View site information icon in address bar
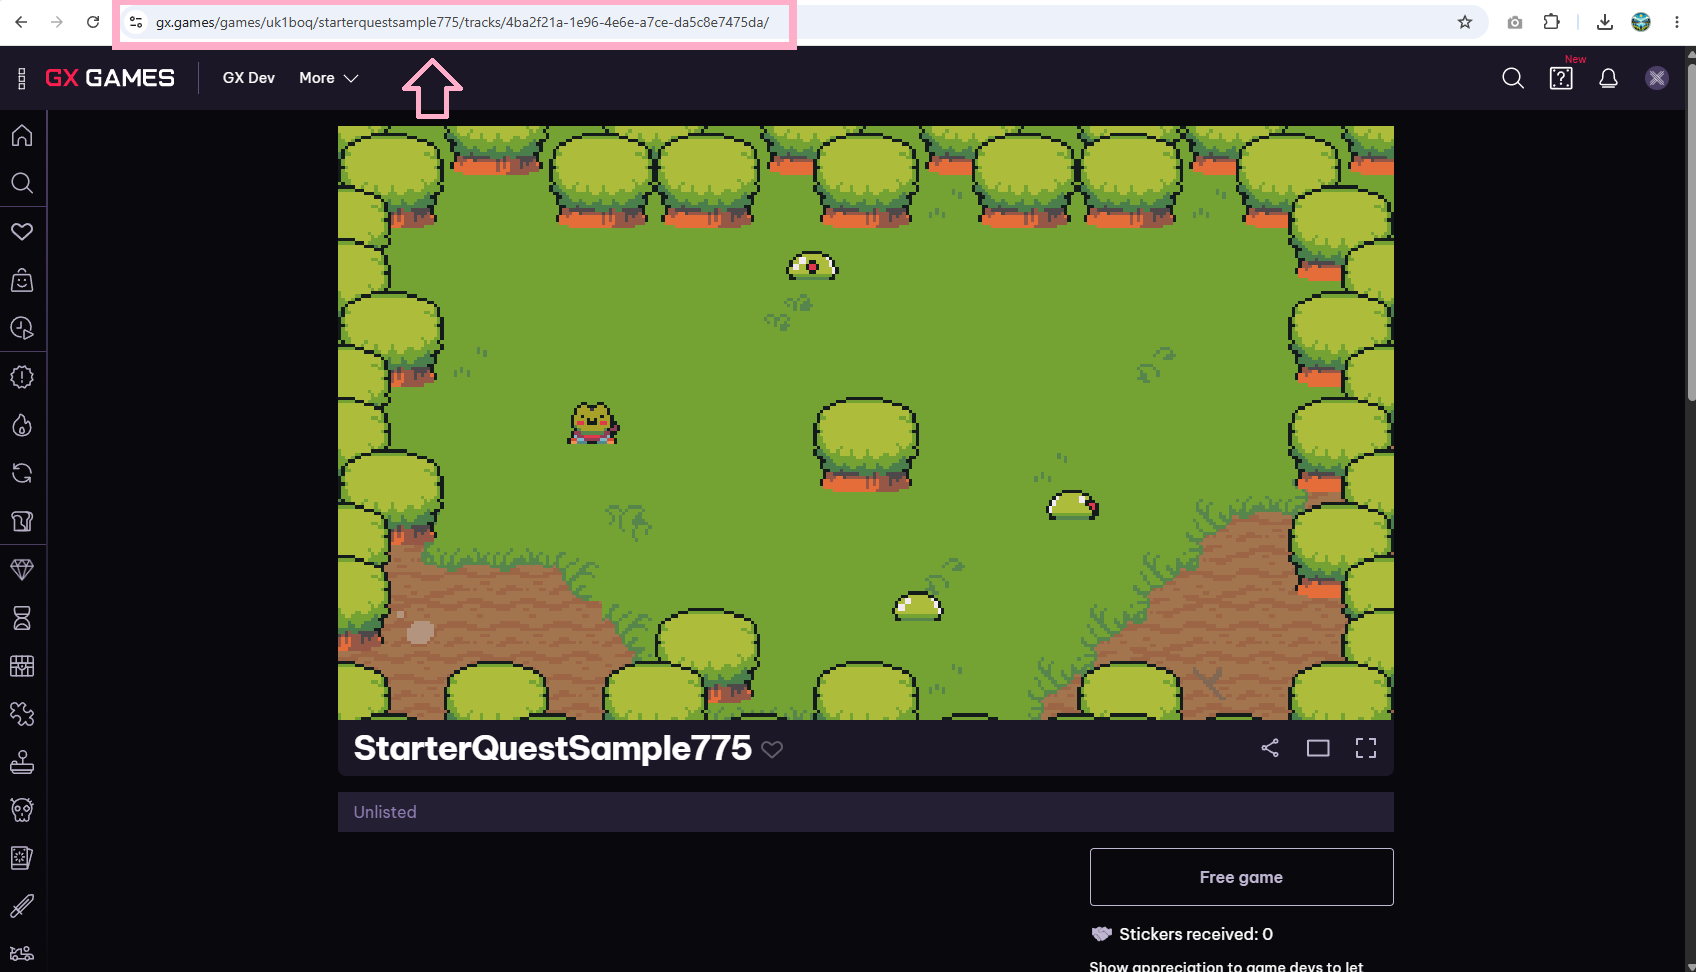1696x972 pixels. click(136, 22)
